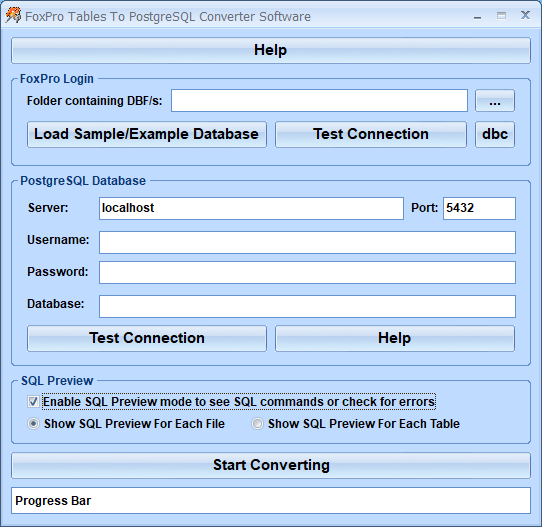Click the Progress Bar area
This screenshot has width=542, height=527.
[x=271, y=500]
